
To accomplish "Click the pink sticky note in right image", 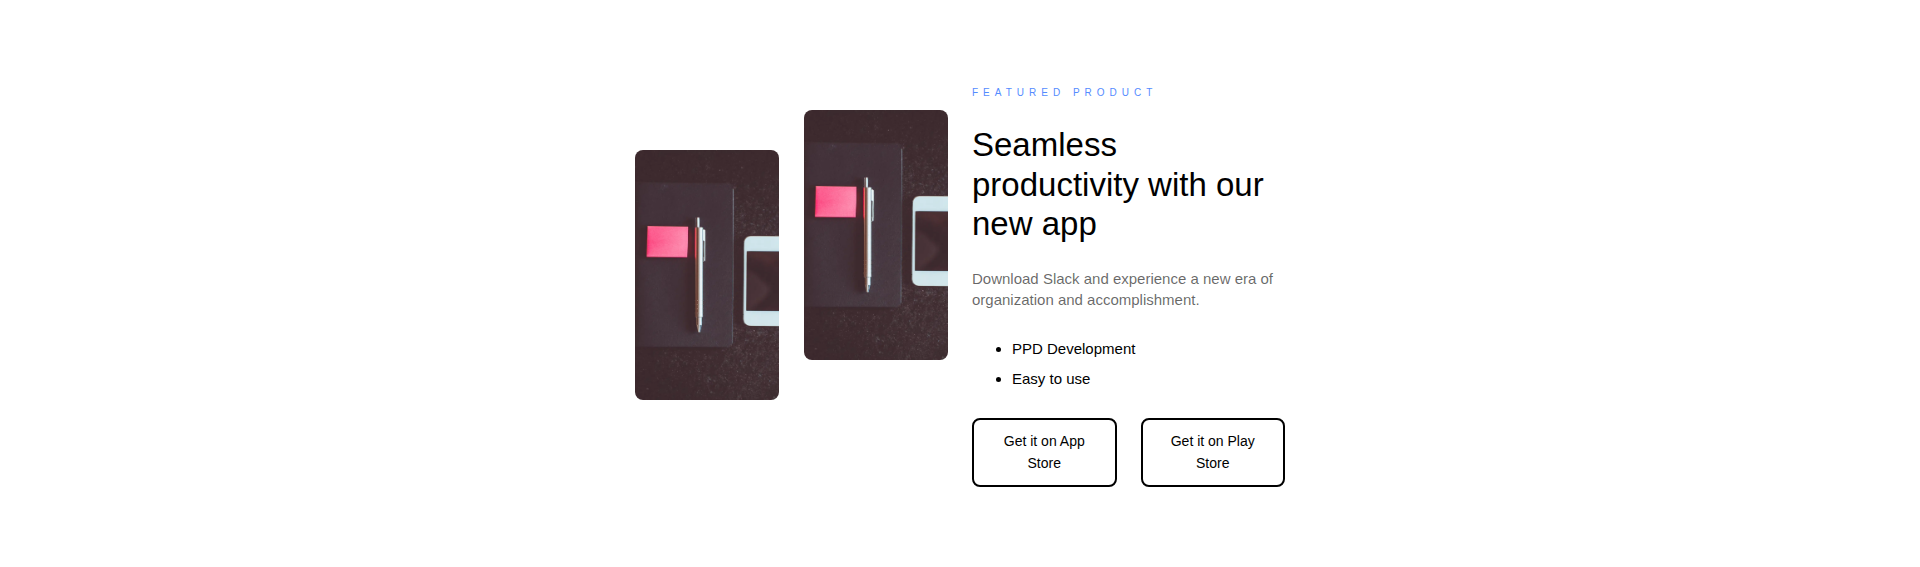I will (x=836, y=201).
